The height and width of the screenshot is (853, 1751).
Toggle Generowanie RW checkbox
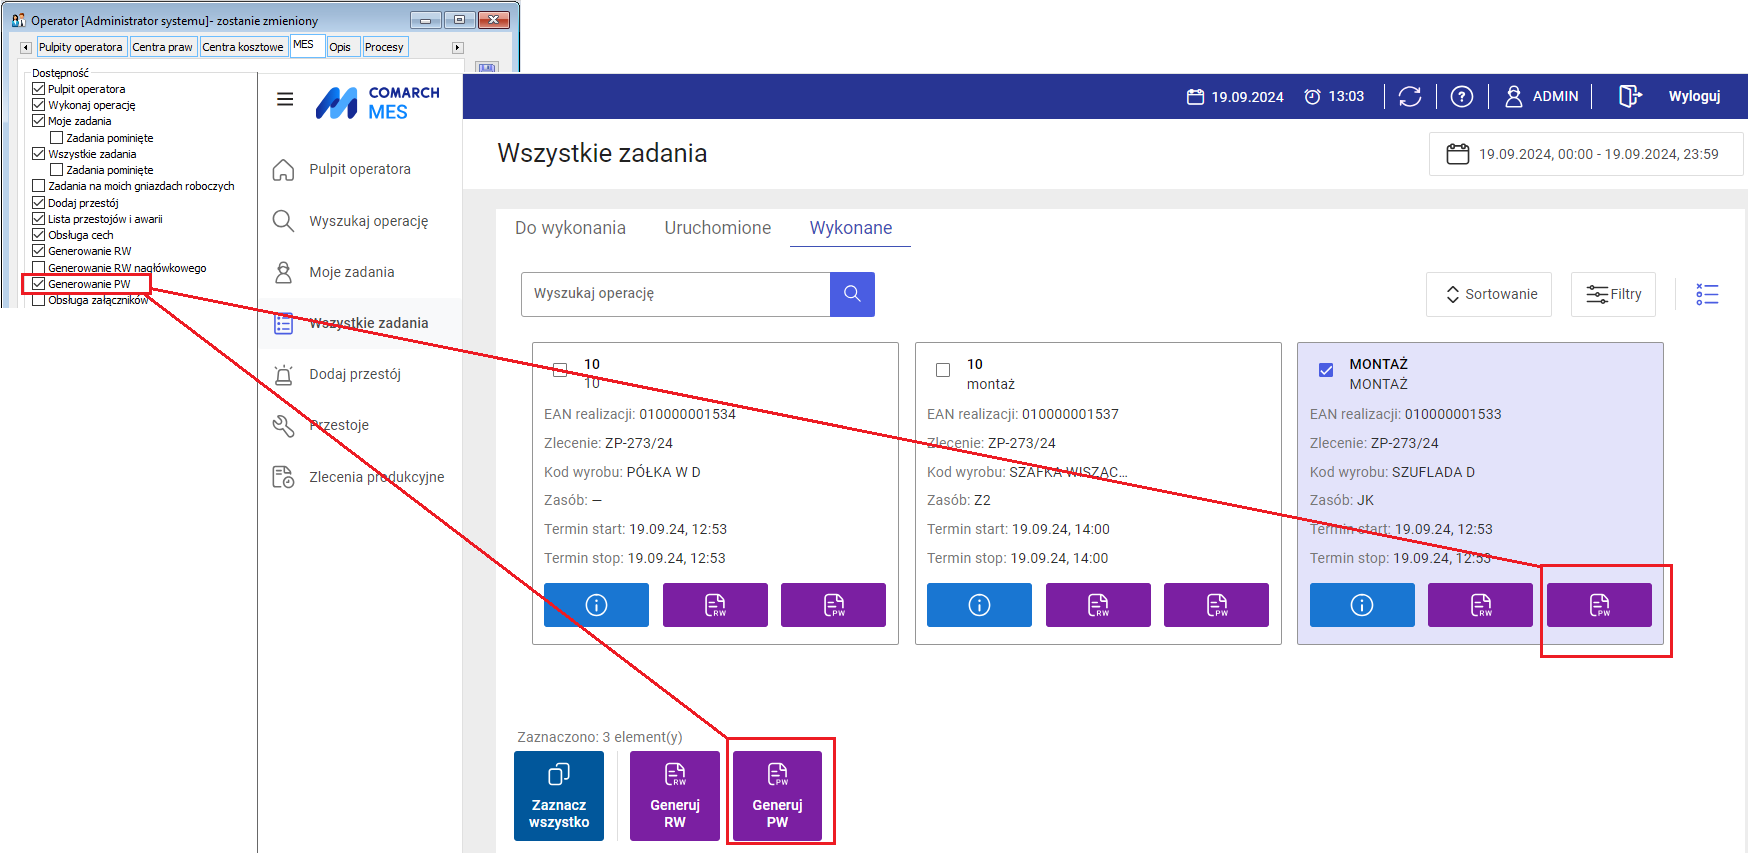[39, 251]
